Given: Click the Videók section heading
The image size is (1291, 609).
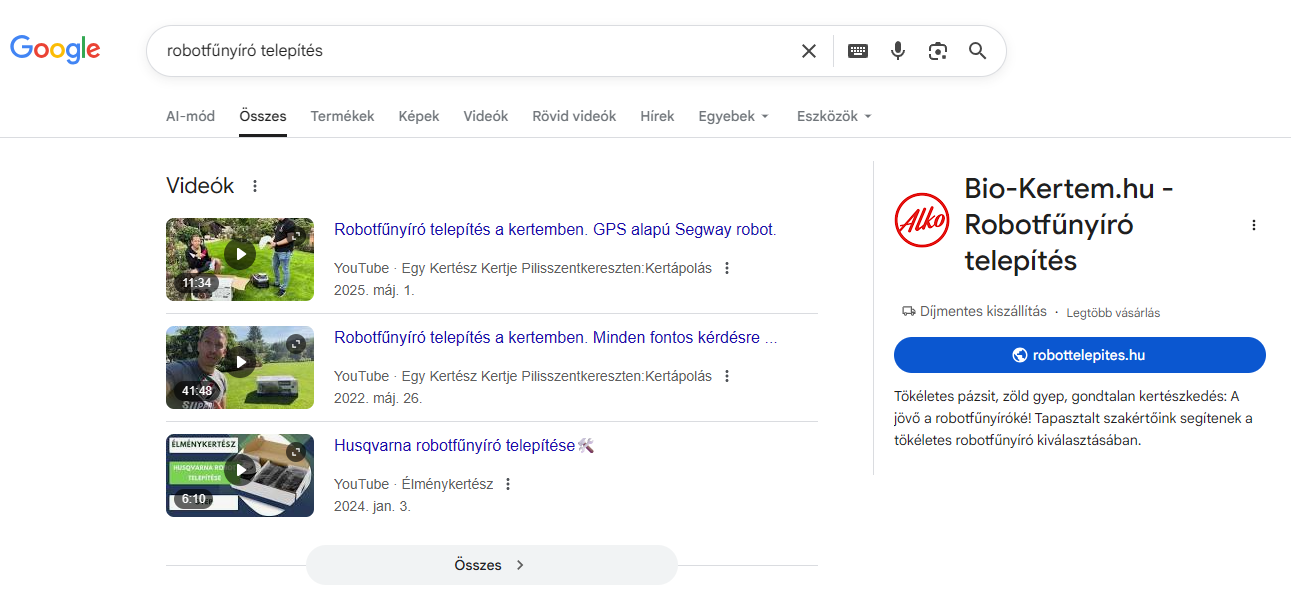Looking at the screenshot, I should [200, 186].
